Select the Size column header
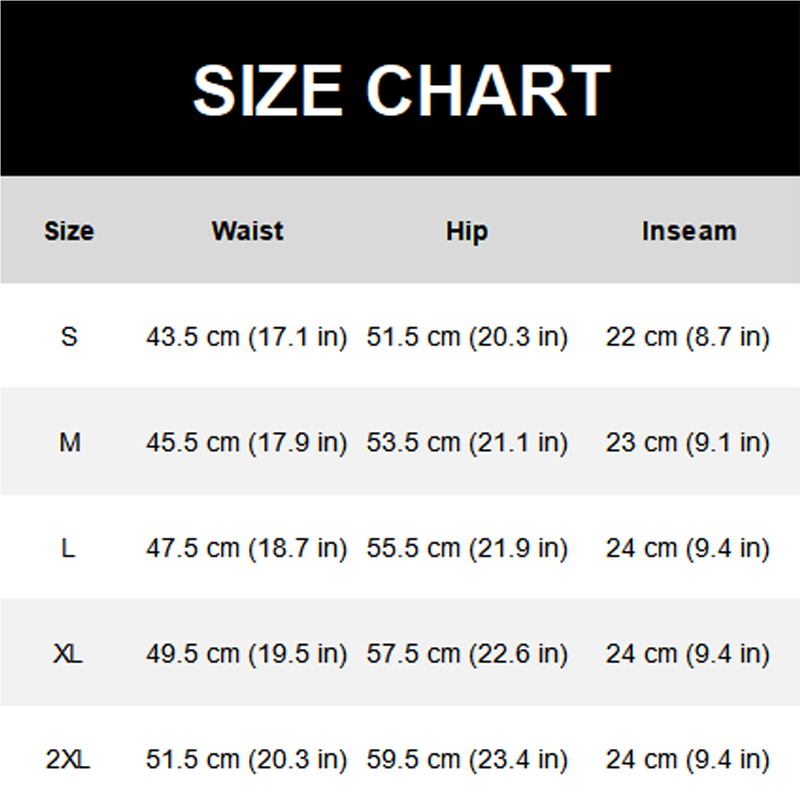 69,231
